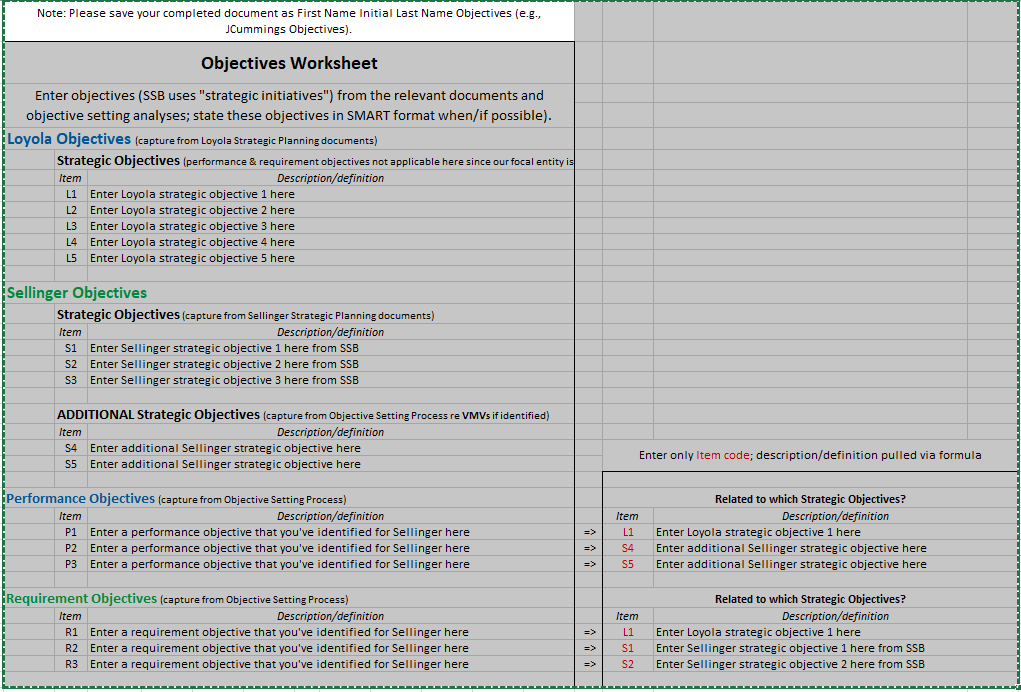Image resolution: width=1021 pixels, height=692 pixels.
Task: Click black item code S4 under ADDITIONAL objectives
Action: 71,448
